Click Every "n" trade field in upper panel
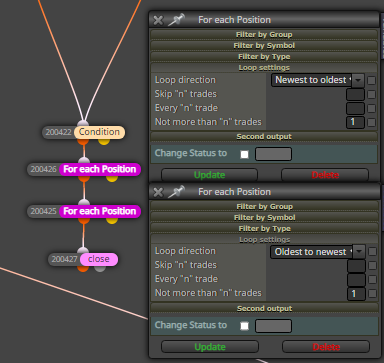Image resolution: width=384 pixels, height=363 pixels. tap(355, 109)
